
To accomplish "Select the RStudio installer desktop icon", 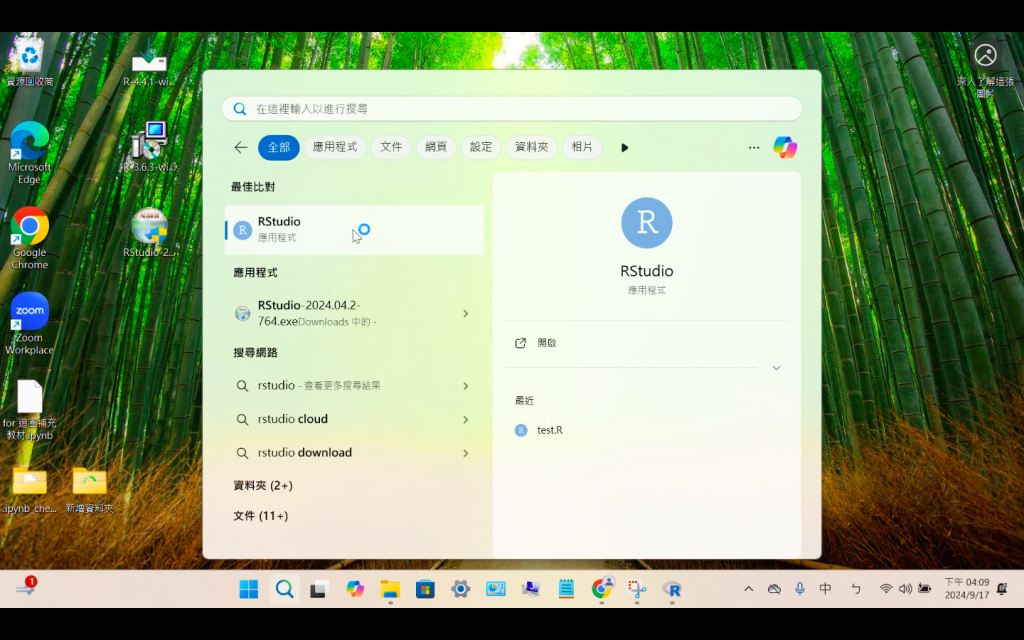I will pos(149,232).
